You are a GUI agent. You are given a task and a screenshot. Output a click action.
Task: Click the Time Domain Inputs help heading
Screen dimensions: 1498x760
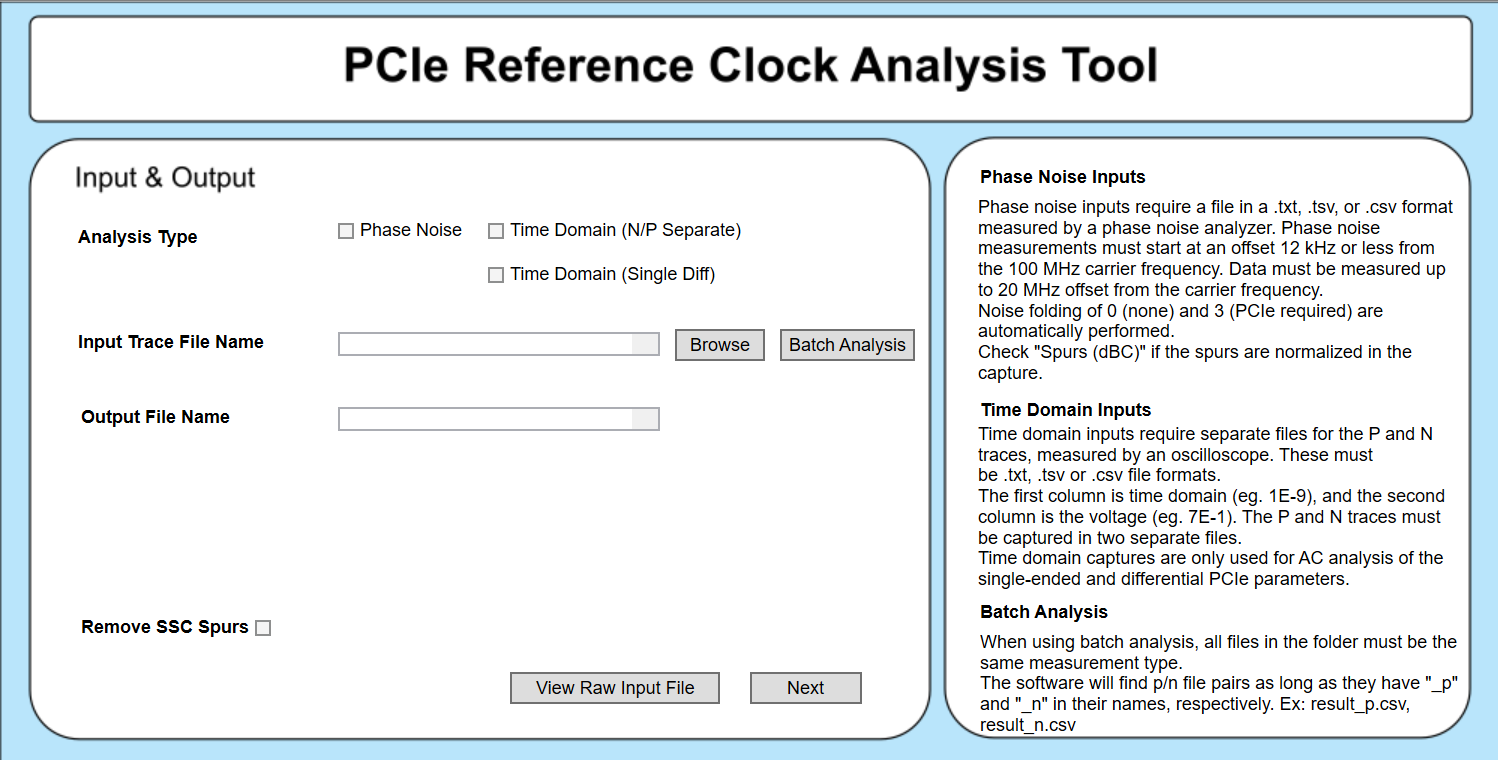(x=1066, y=410)
